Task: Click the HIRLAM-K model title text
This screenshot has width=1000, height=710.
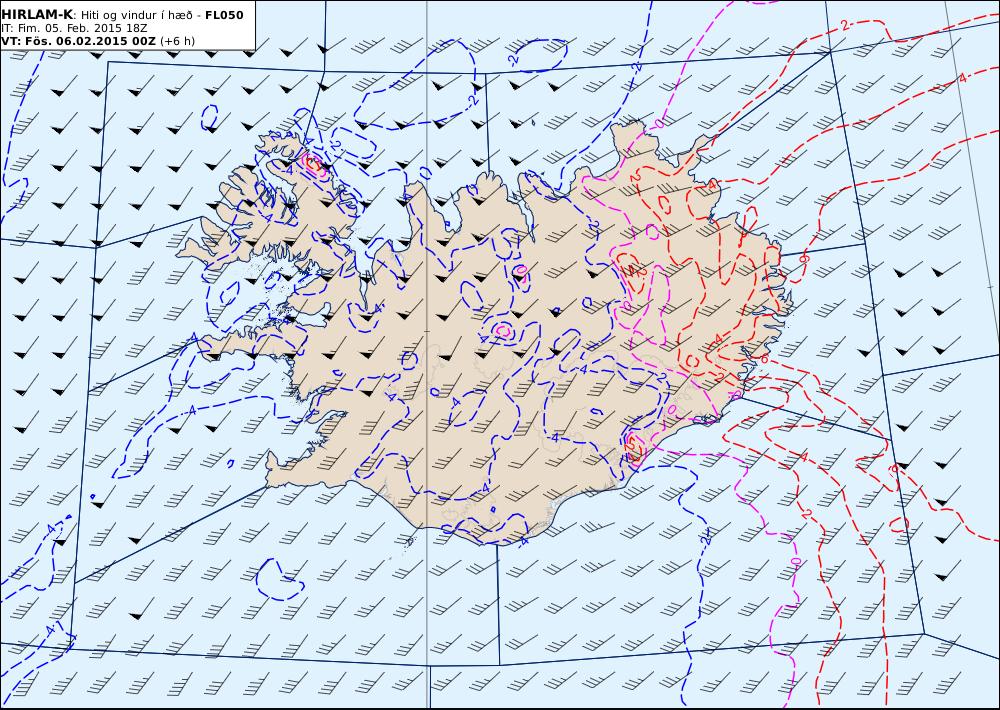Action: (x=37, y=15)
